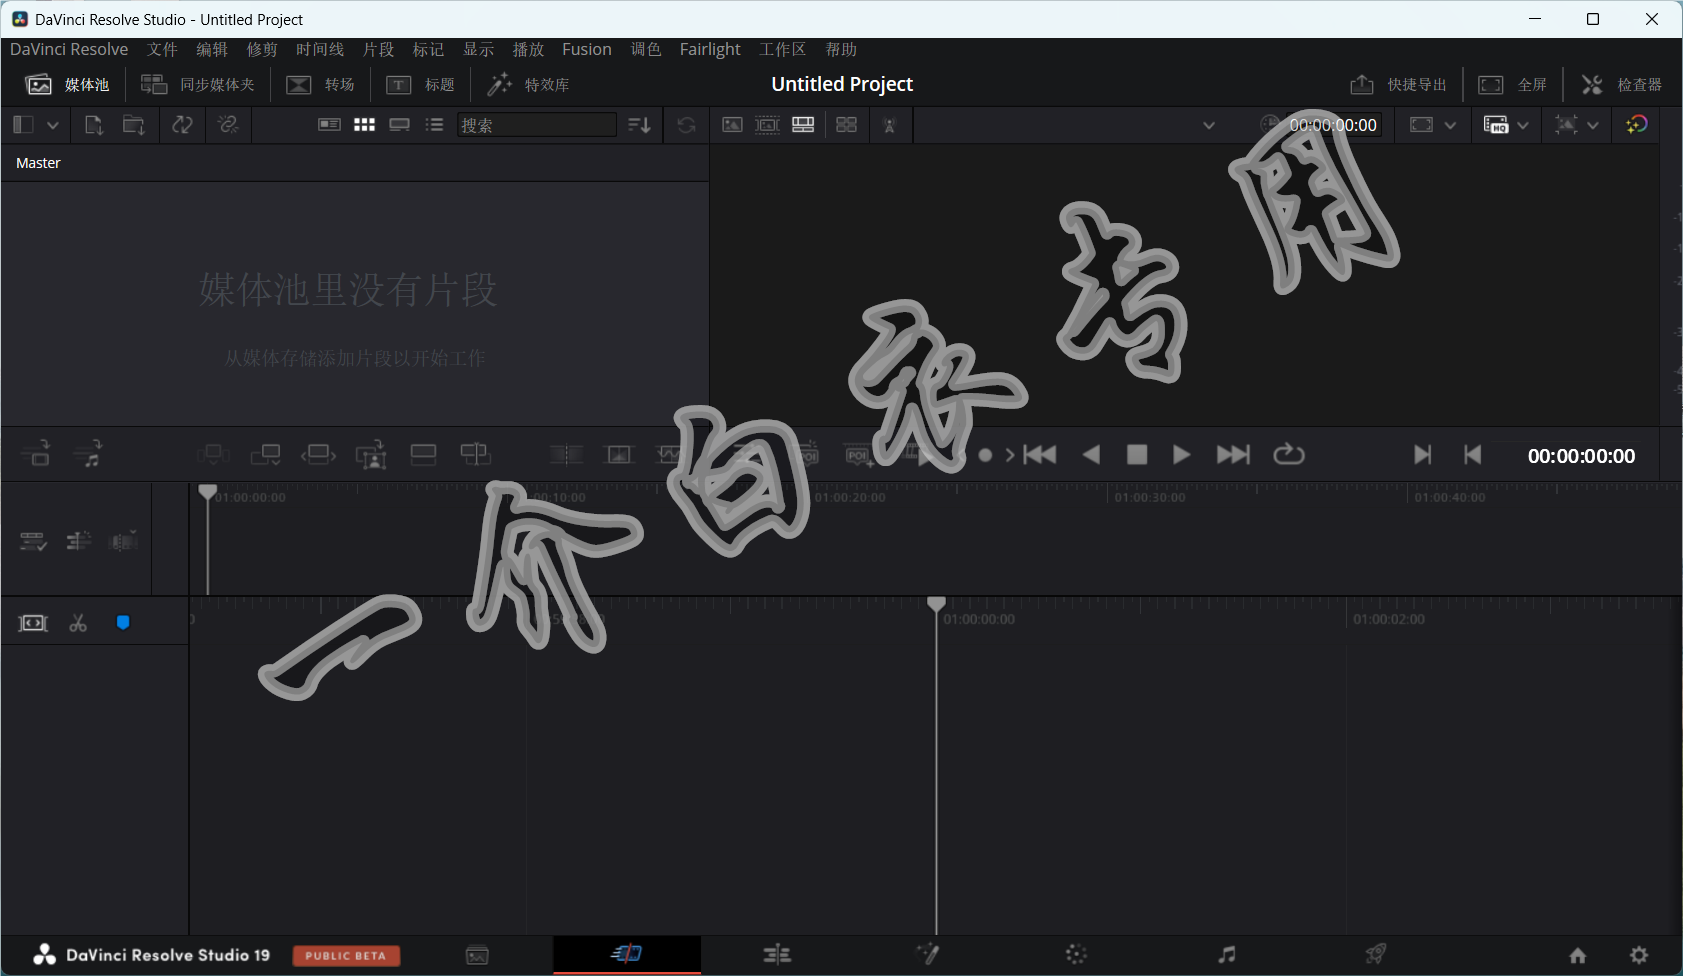Open the timeline resolution dropdown arrow
Image resolution: width=1683 pixels, height=976 pixels.
click(1450, 125)
